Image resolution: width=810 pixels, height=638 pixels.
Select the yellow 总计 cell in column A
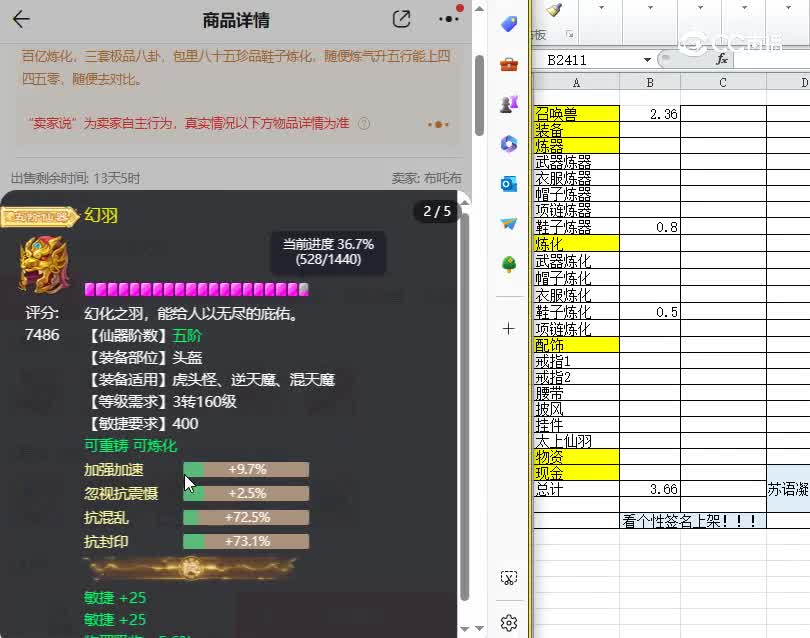click(549, 487)
